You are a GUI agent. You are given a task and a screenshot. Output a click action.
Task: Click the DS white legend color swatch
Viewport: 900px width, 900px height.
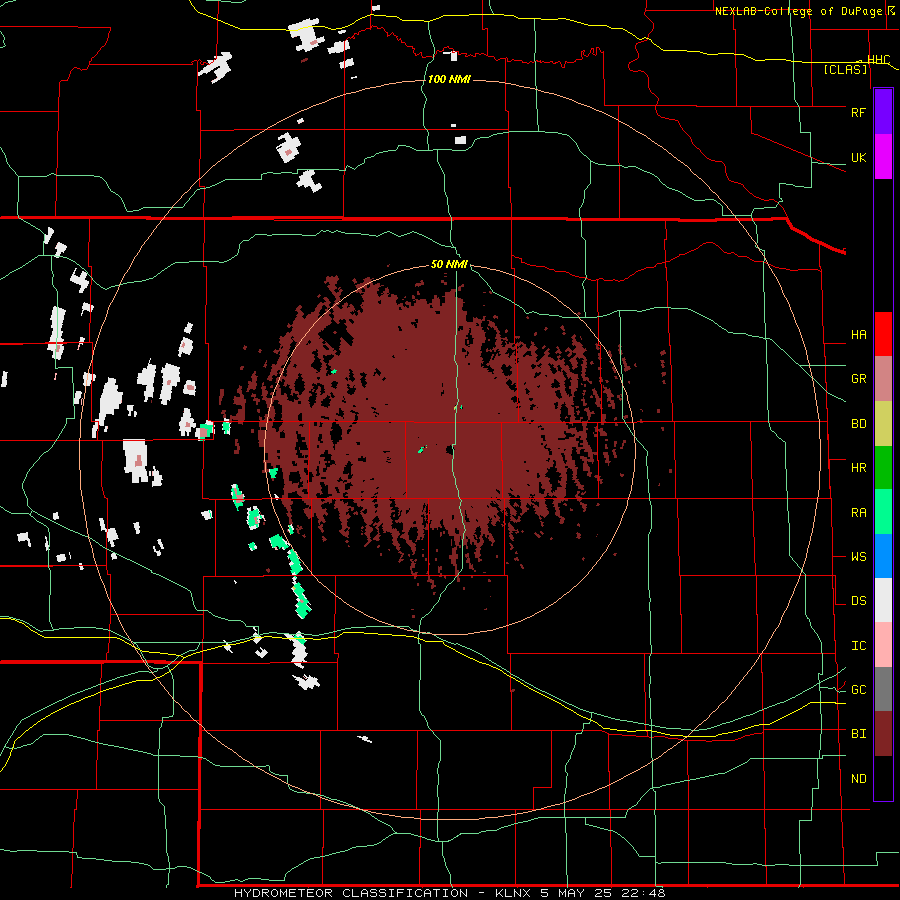pos(883,600)
